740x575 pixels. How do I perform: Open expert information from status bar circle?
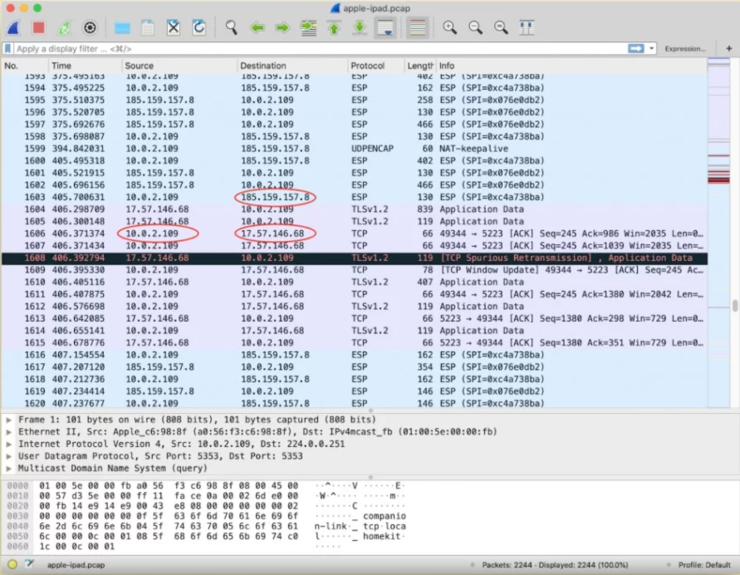[12, 565]
